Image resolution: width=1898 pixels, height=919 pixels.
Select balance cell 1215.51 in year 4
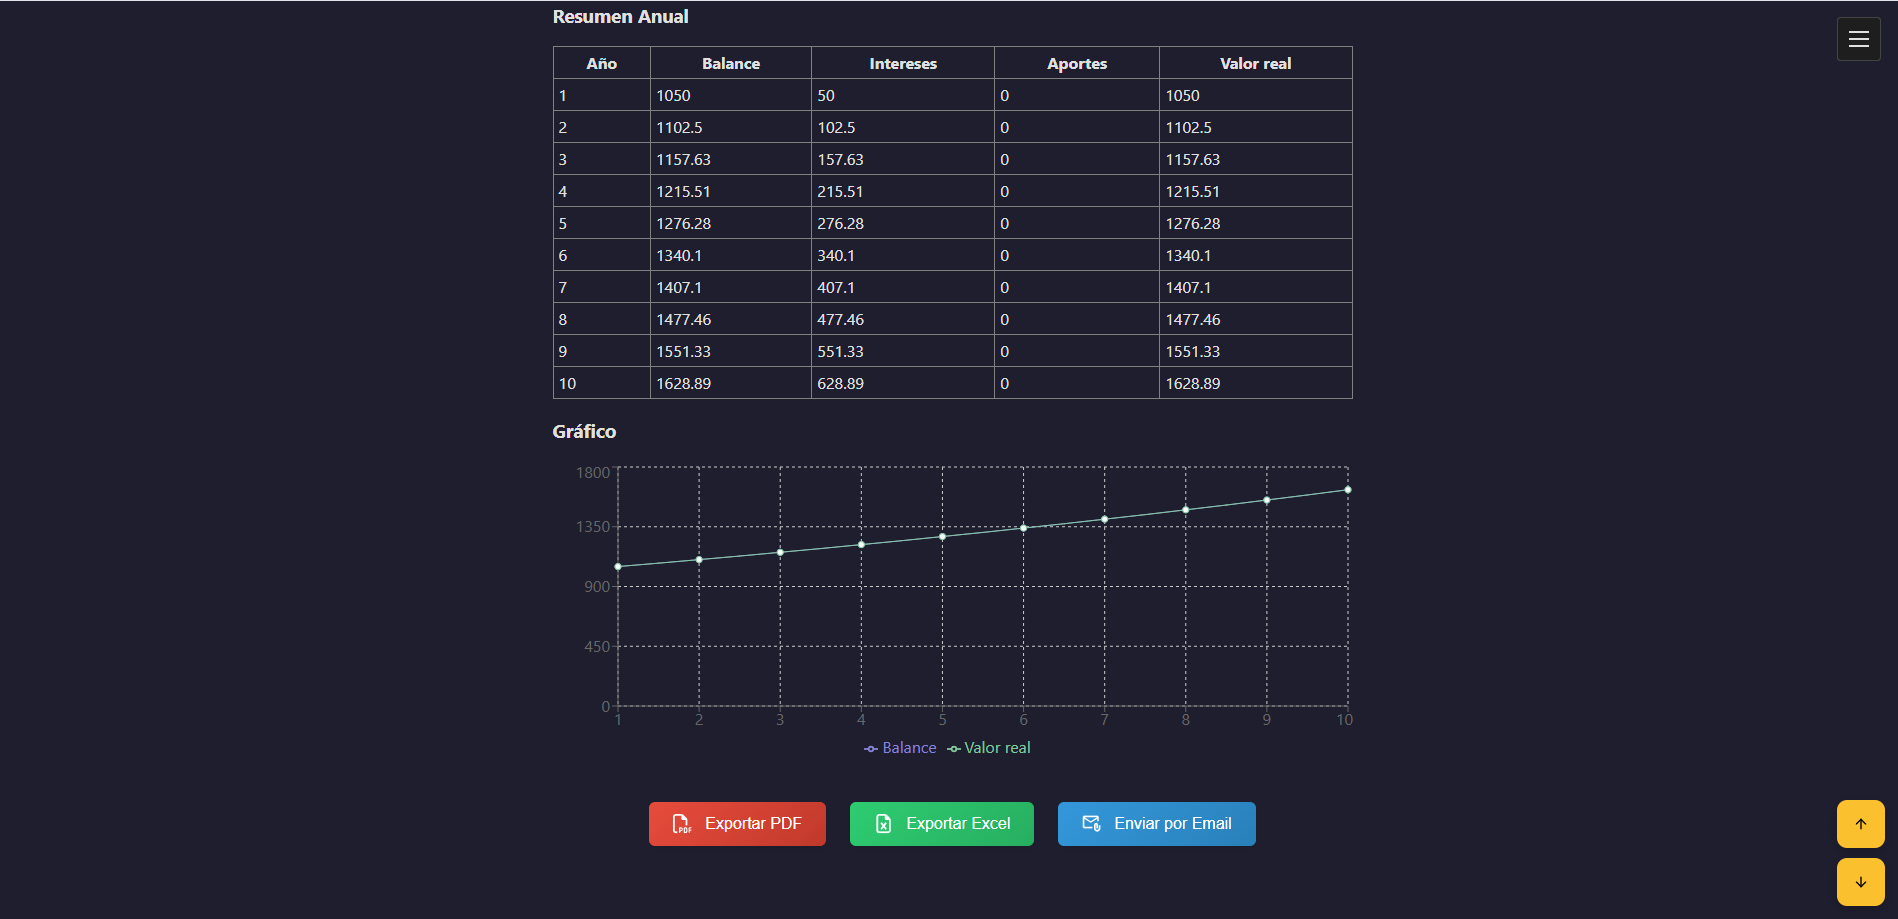click(731, 191)
